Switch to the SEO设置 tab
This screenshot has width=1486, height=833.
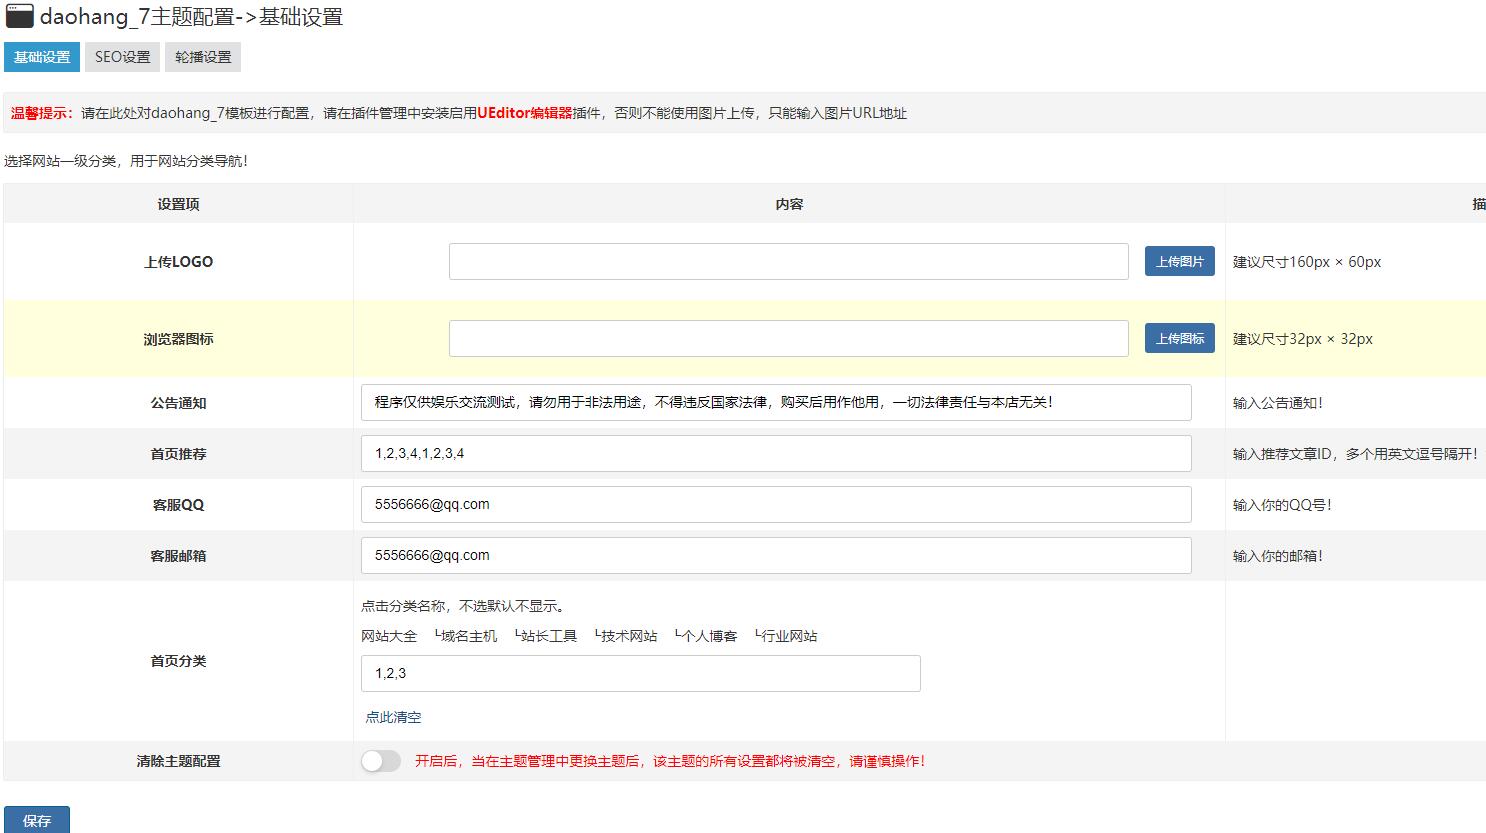tap(121, 57)
